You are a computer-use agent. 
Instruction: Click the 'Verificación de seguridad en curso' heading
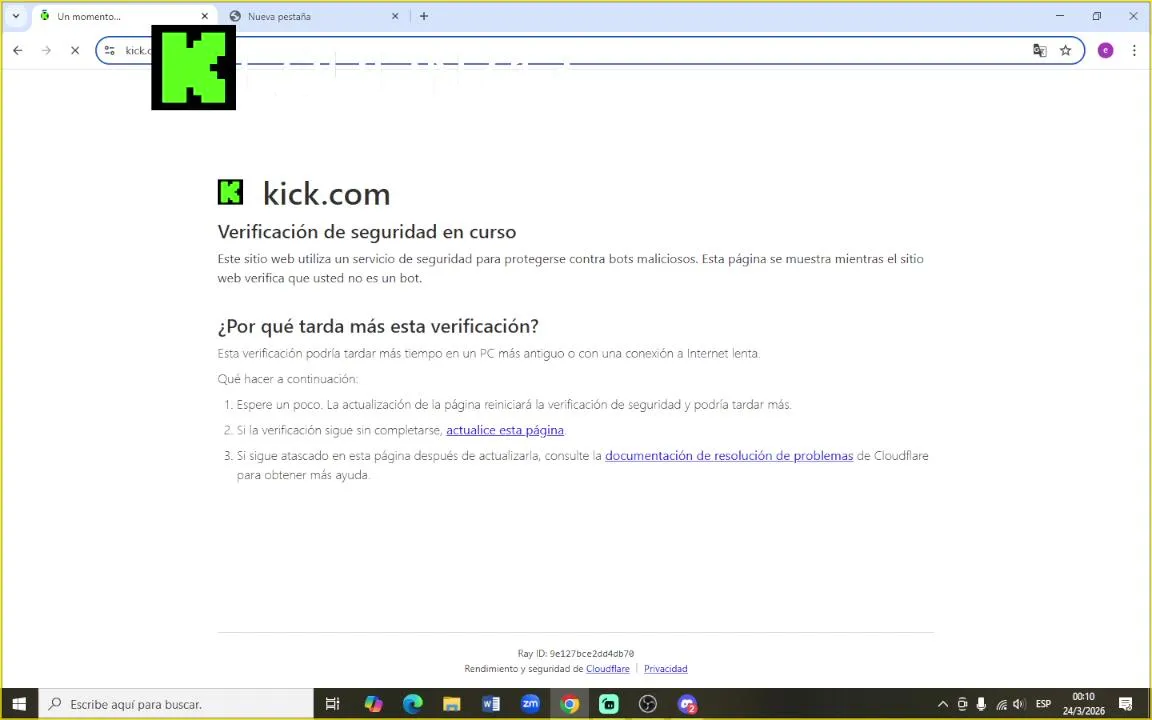point(367,231)
